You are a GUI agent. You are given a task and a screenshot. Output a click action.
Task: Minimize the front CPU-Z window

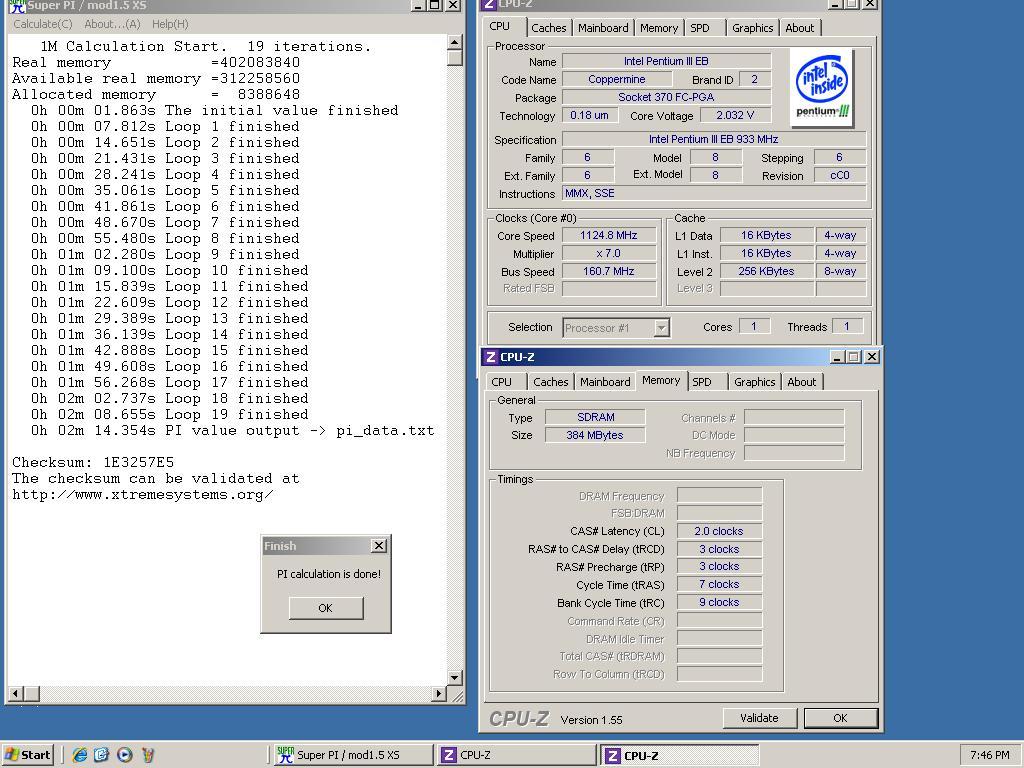pyautogui.click(x=838, y=357)
